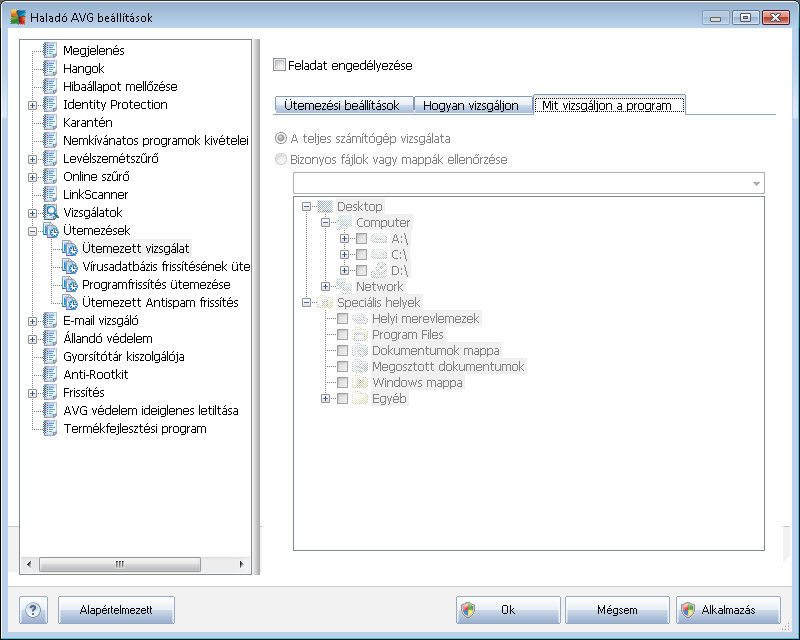Collapse the Ütemezések tree node

32,231
